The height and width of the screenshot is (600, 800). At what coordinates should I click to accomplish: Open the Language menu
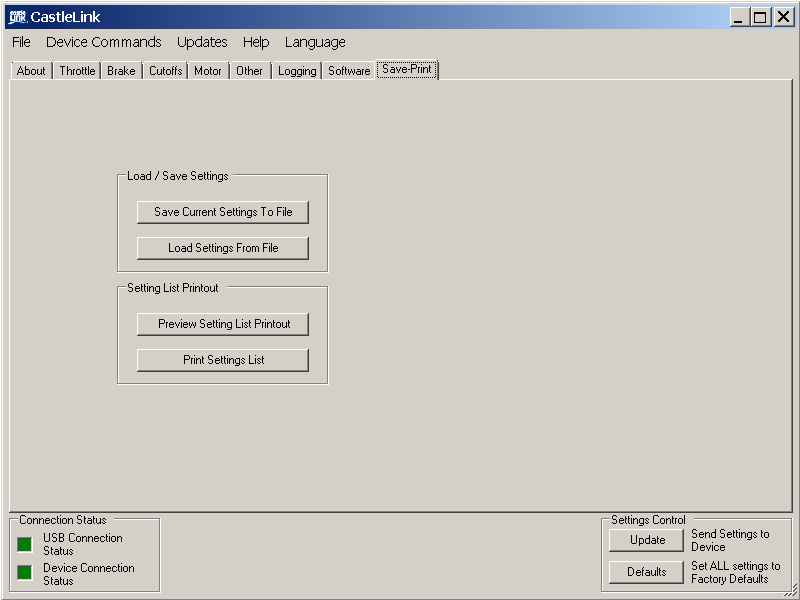click(x=315, y=42)
